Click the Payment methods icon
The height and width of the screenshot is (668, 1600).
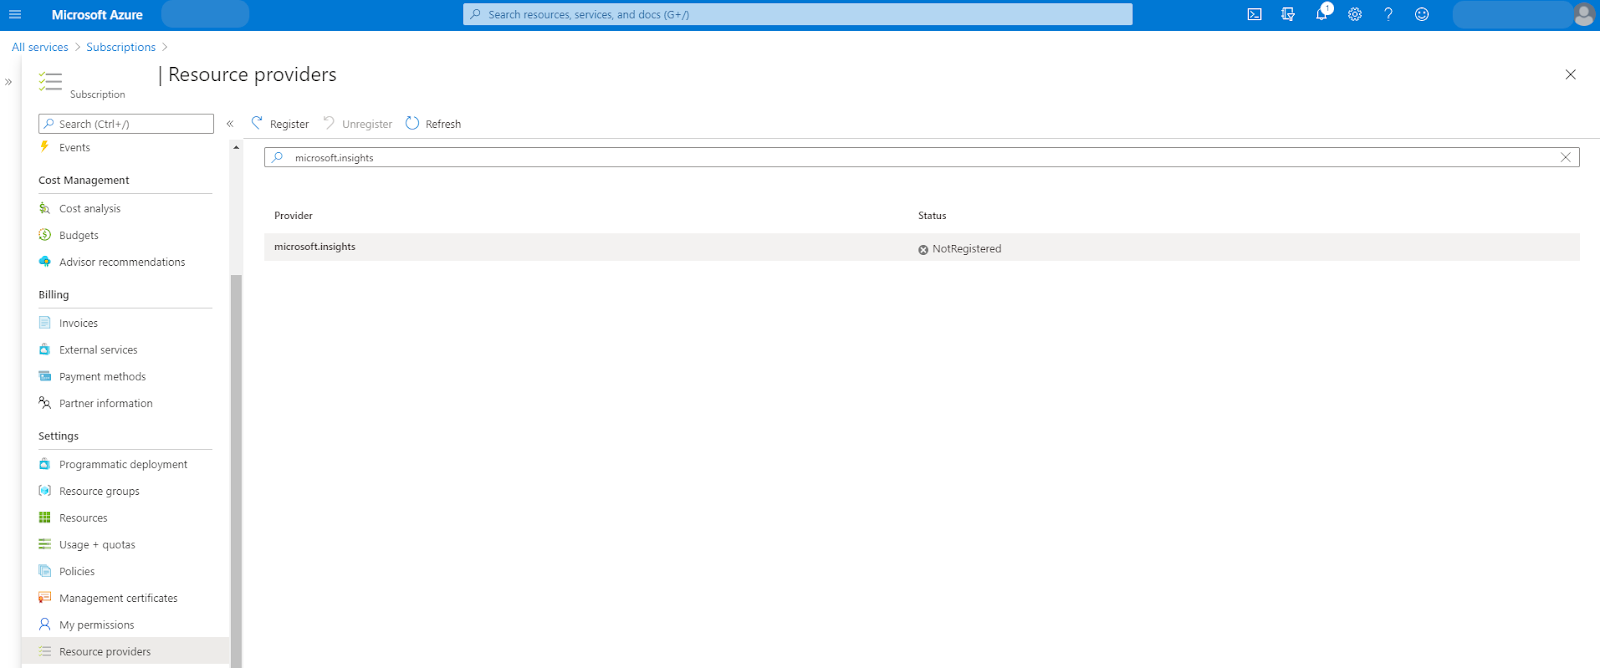(44, 376)
